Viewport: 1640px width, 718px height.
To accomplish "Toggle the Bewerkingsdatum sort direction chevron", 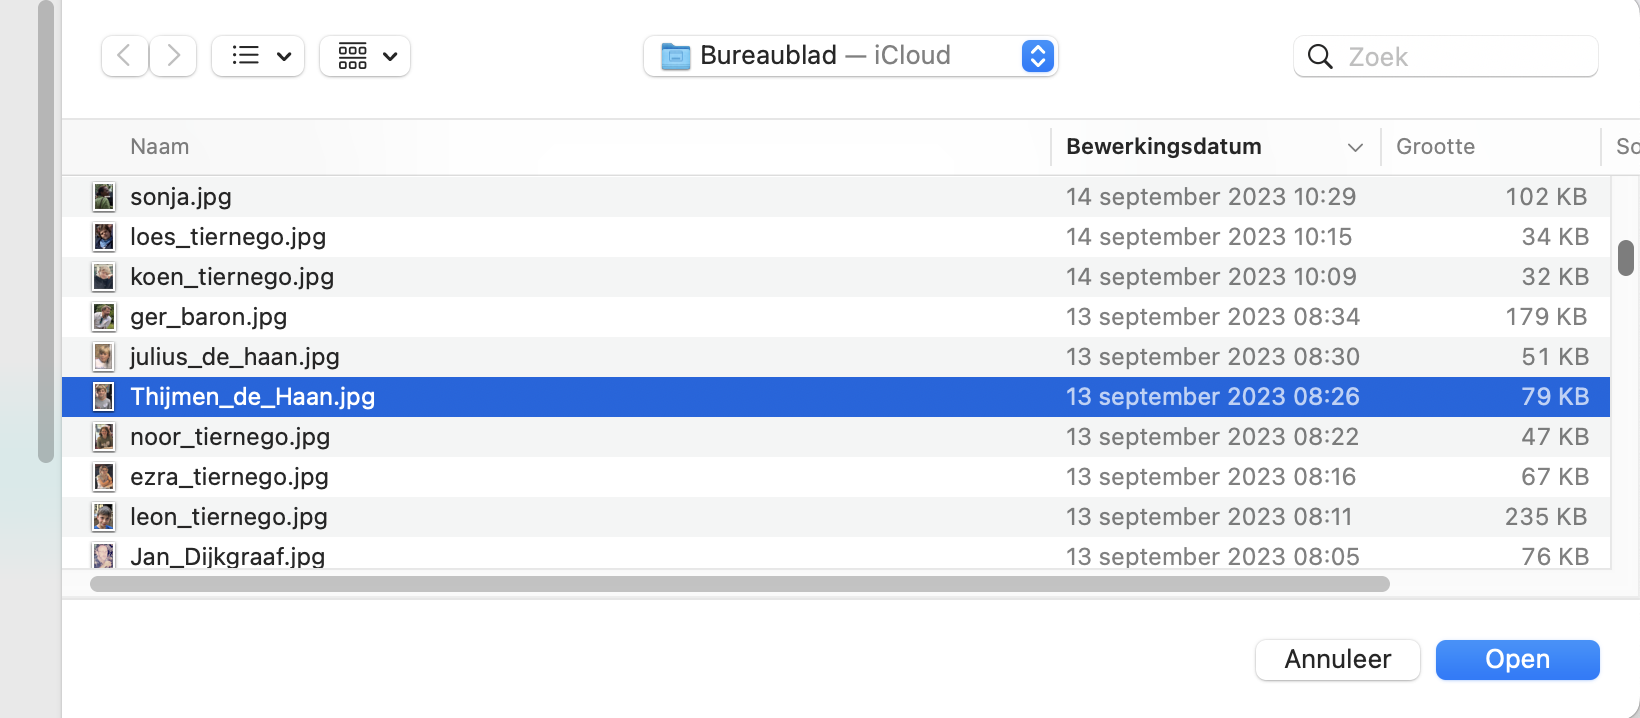I will point(1355,148).
